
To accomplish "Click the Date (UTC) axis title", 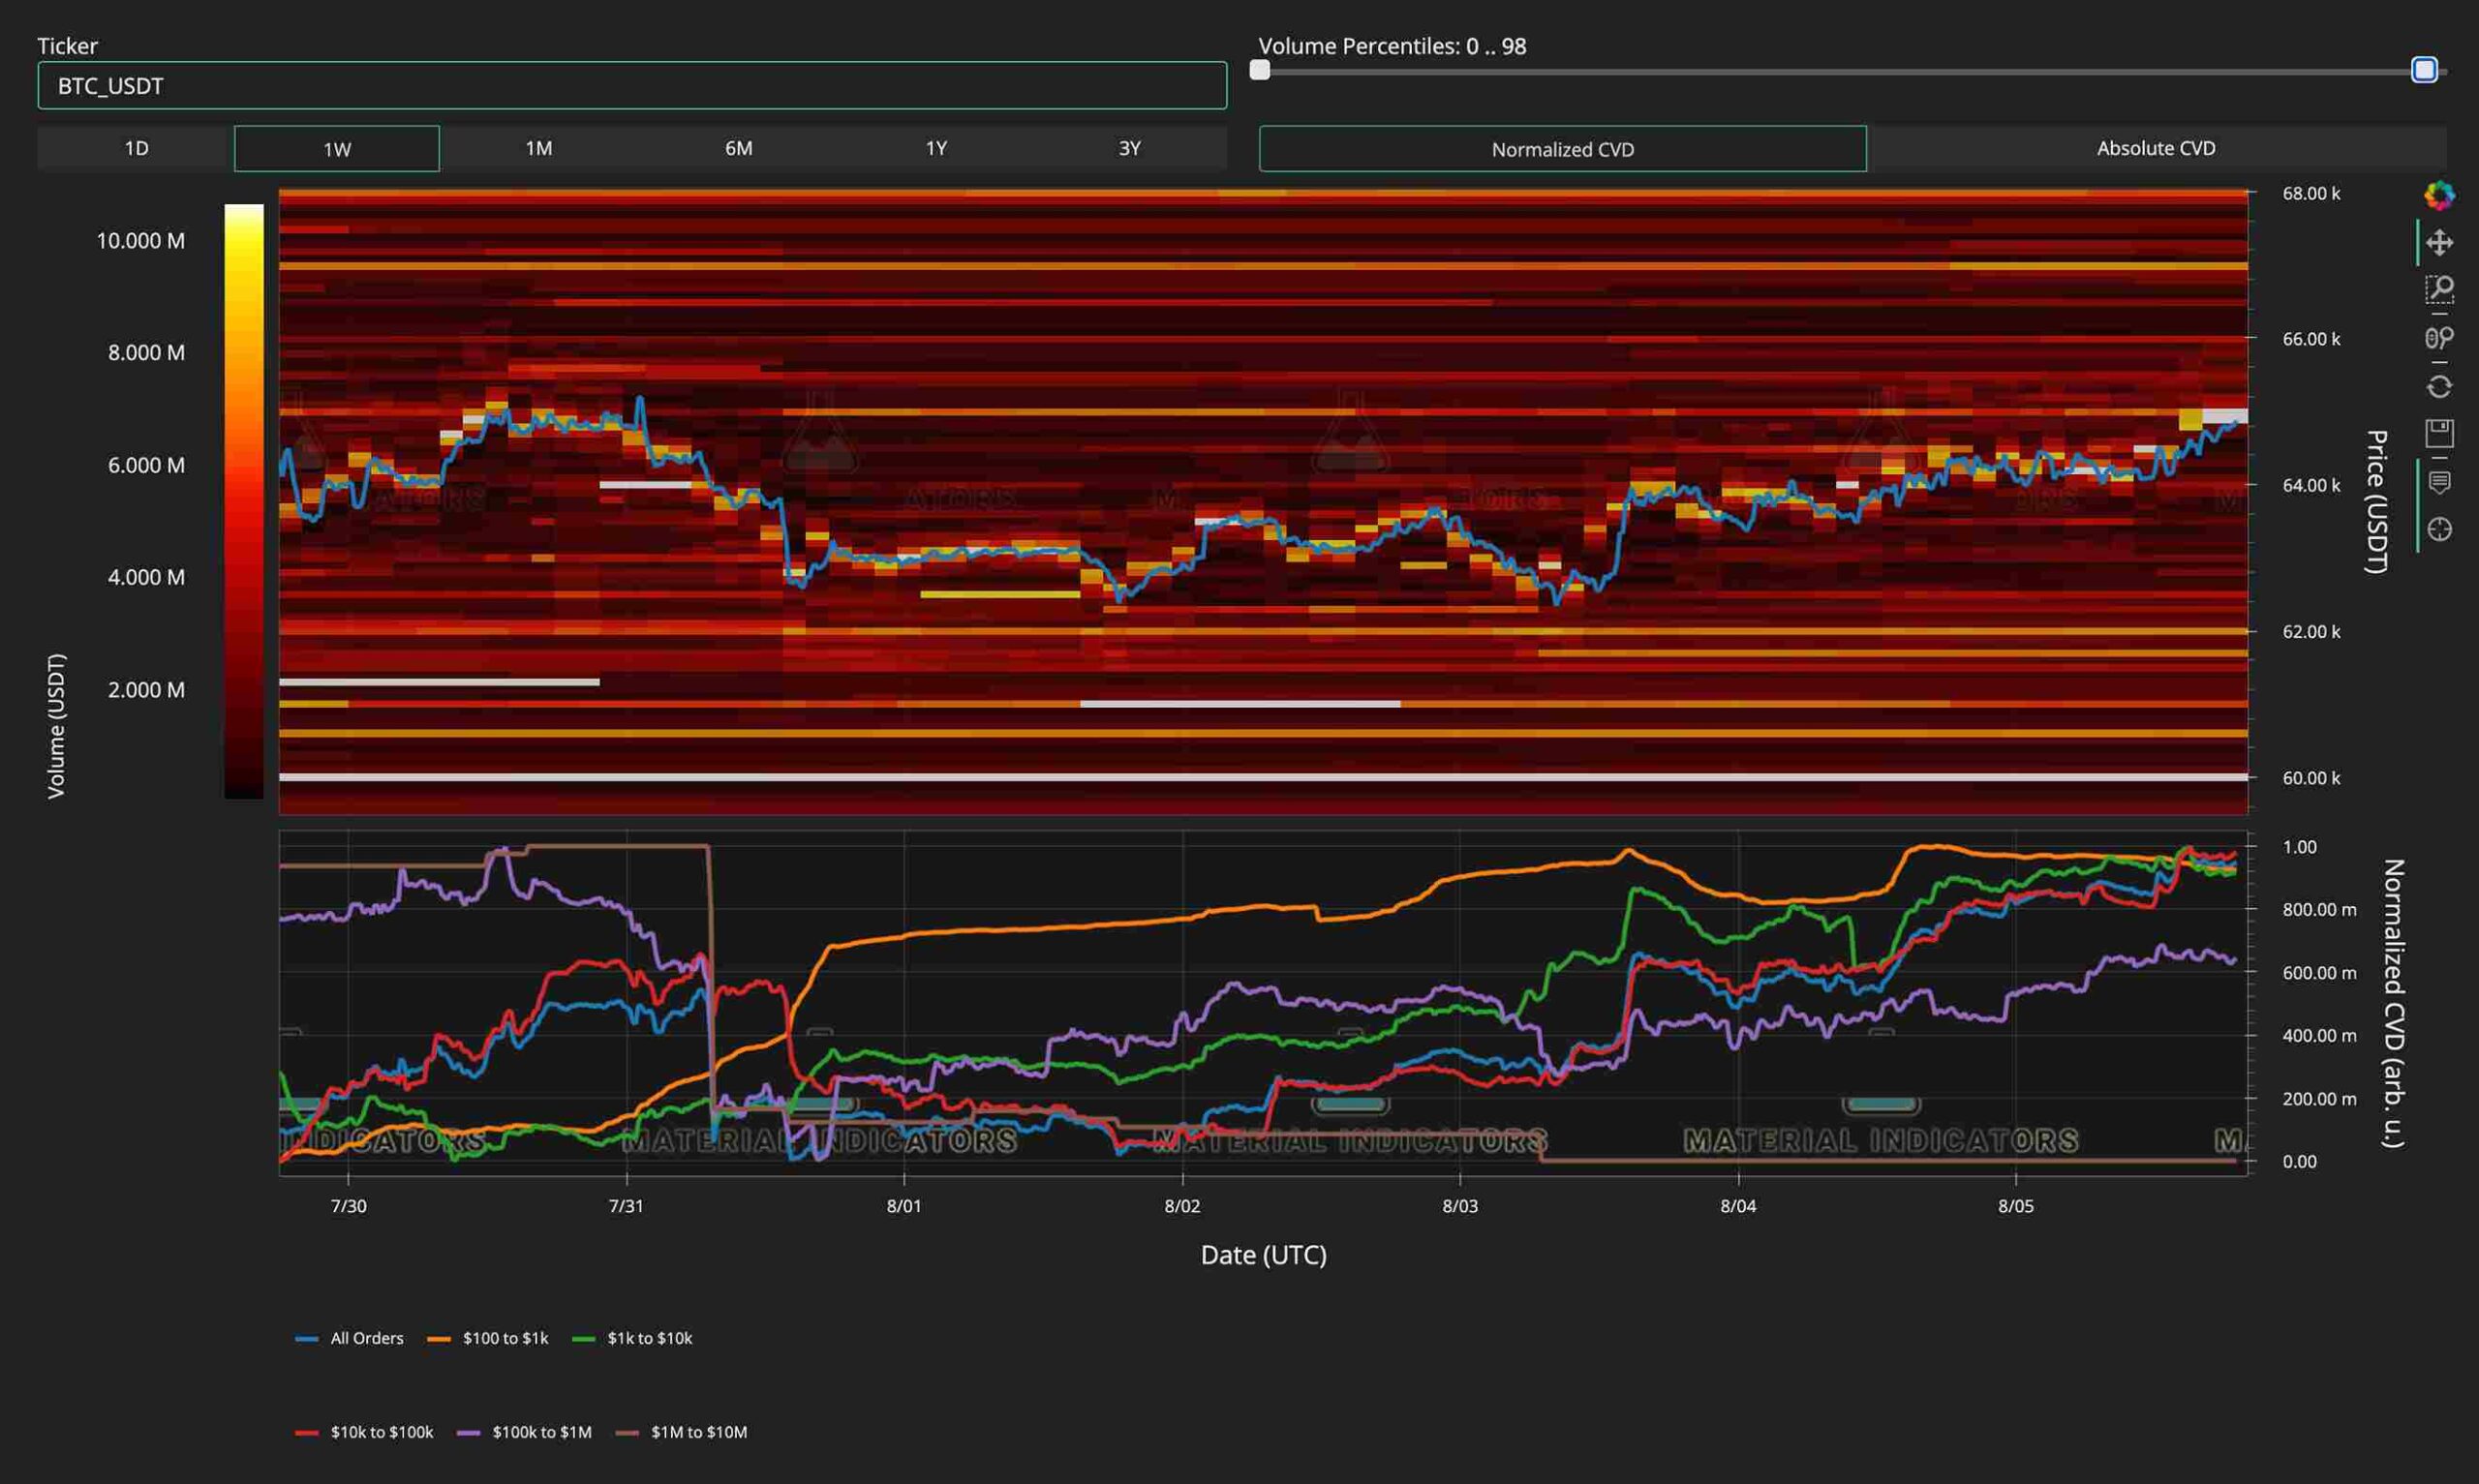I will click(x=1264, y=1255).
